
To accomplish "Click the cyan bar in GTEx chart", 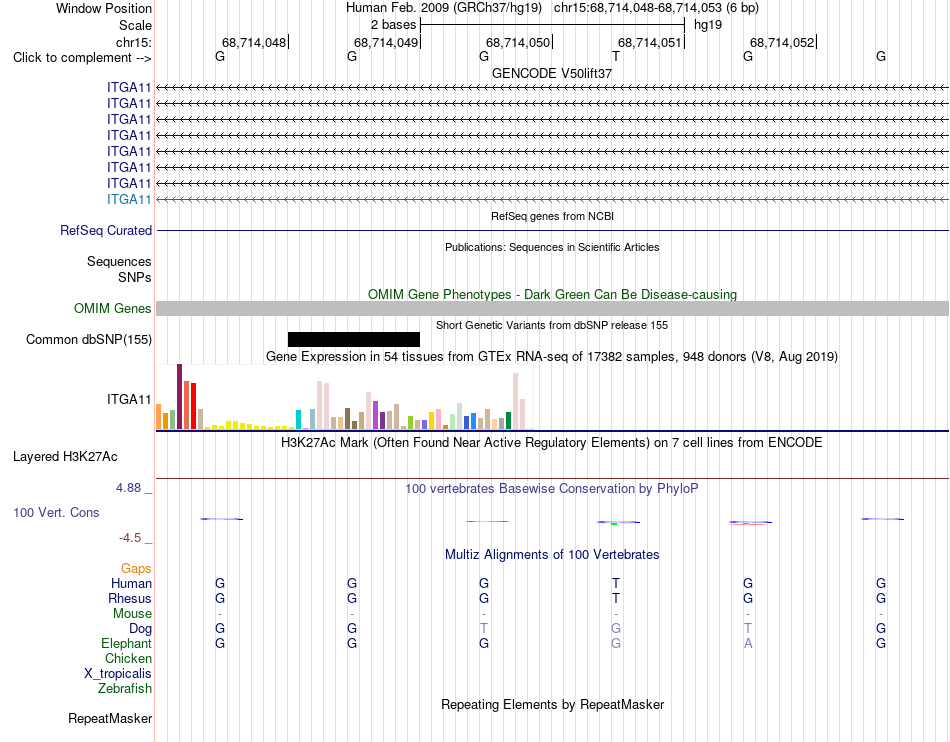I will [298, 420].
